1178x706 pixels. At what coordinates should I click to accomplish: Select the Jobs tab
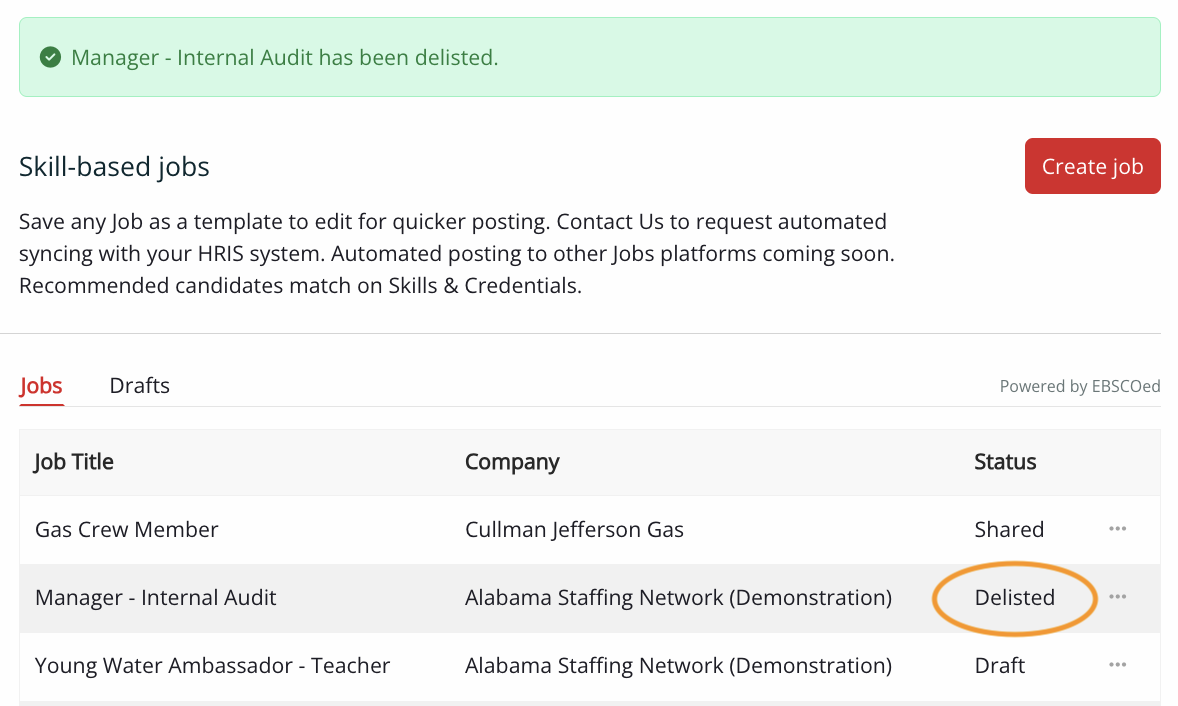pos(41,386)
